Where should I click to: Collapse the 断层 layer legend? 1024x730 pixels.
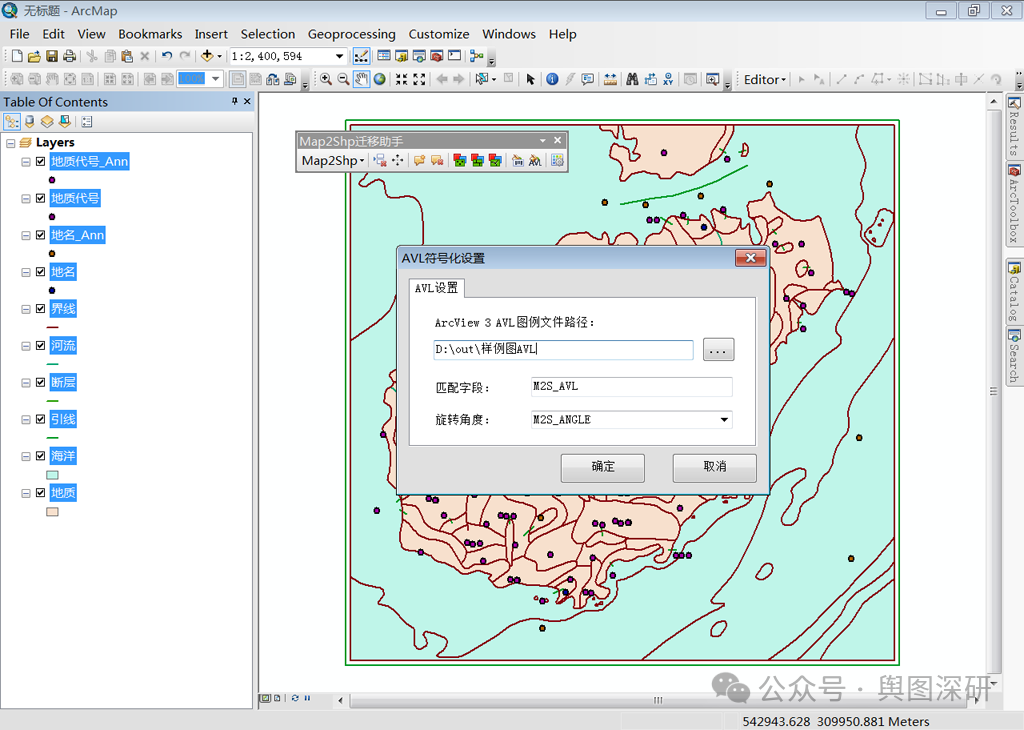click(x=25, y=383)
